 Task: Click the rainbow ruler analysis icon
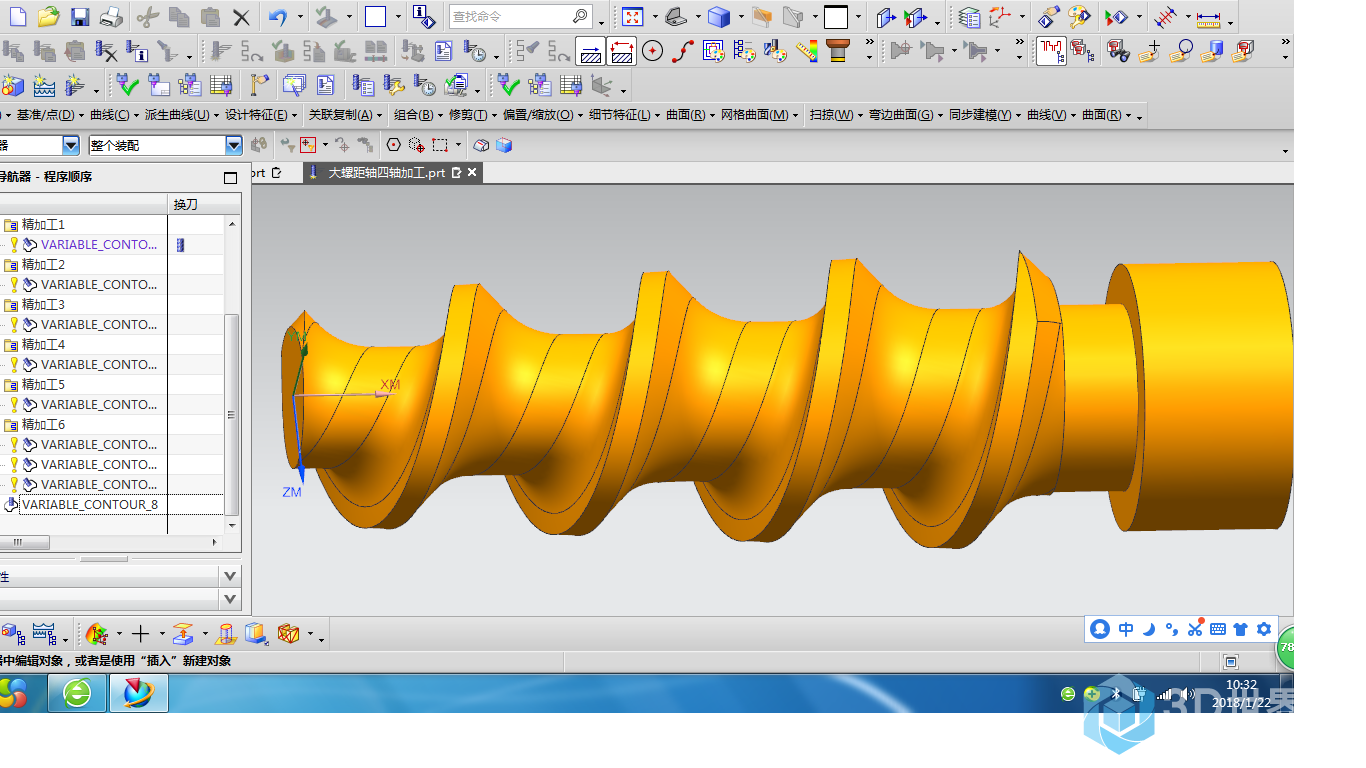(x=807, y=50)
